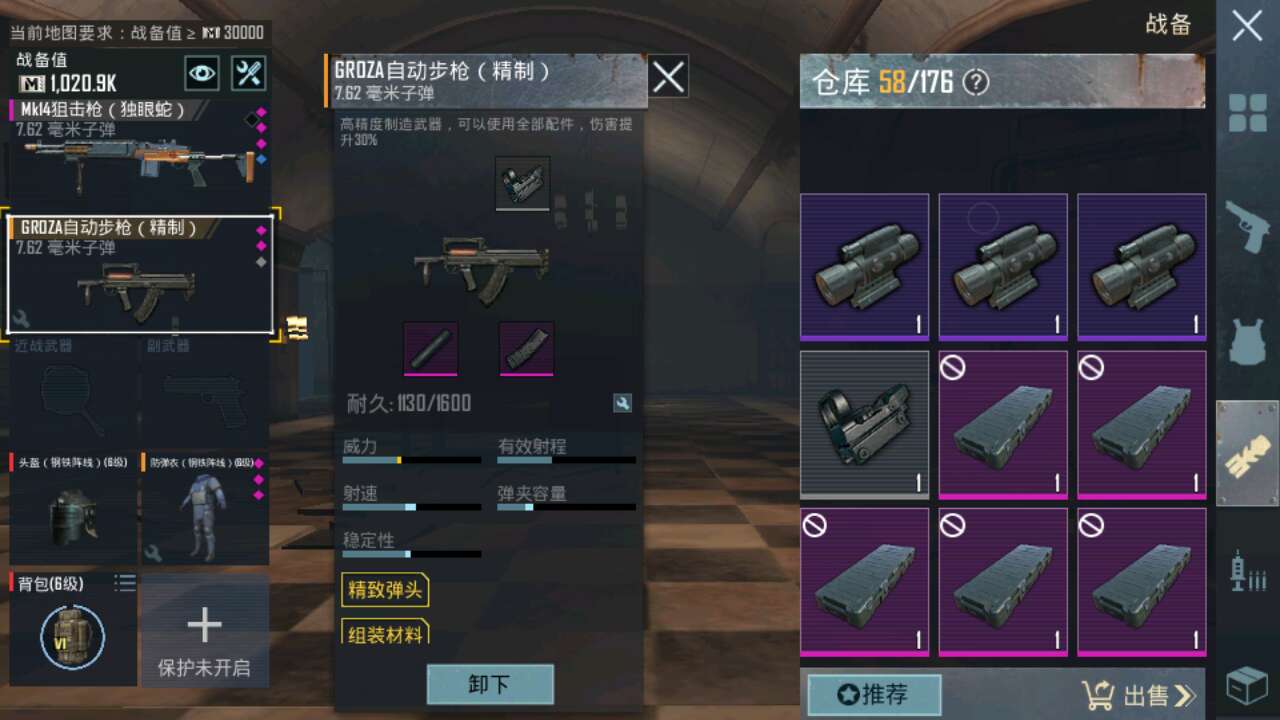Viewport: 1280px width, 720px height.
Task: Select the red dot sight inventory item
Action: coord(864,424)
